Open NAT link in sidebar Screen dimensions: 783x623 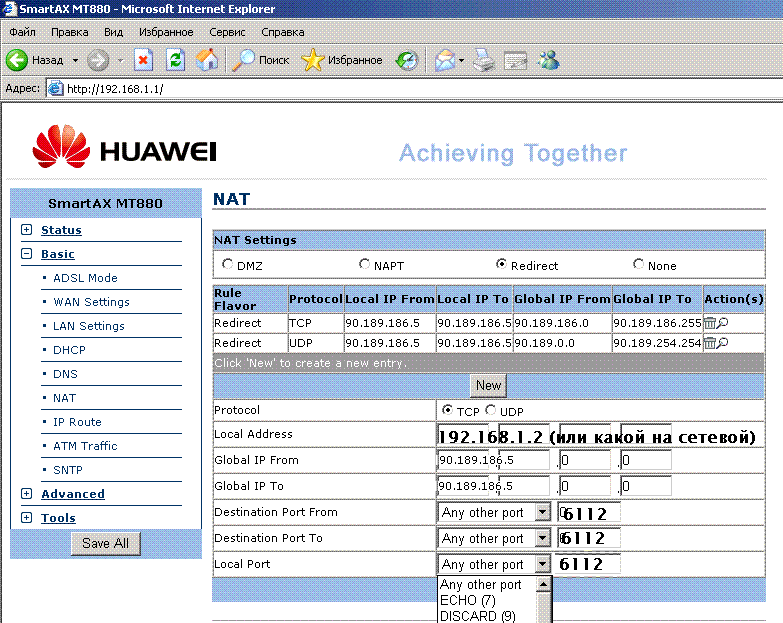(x=64, y=398)
